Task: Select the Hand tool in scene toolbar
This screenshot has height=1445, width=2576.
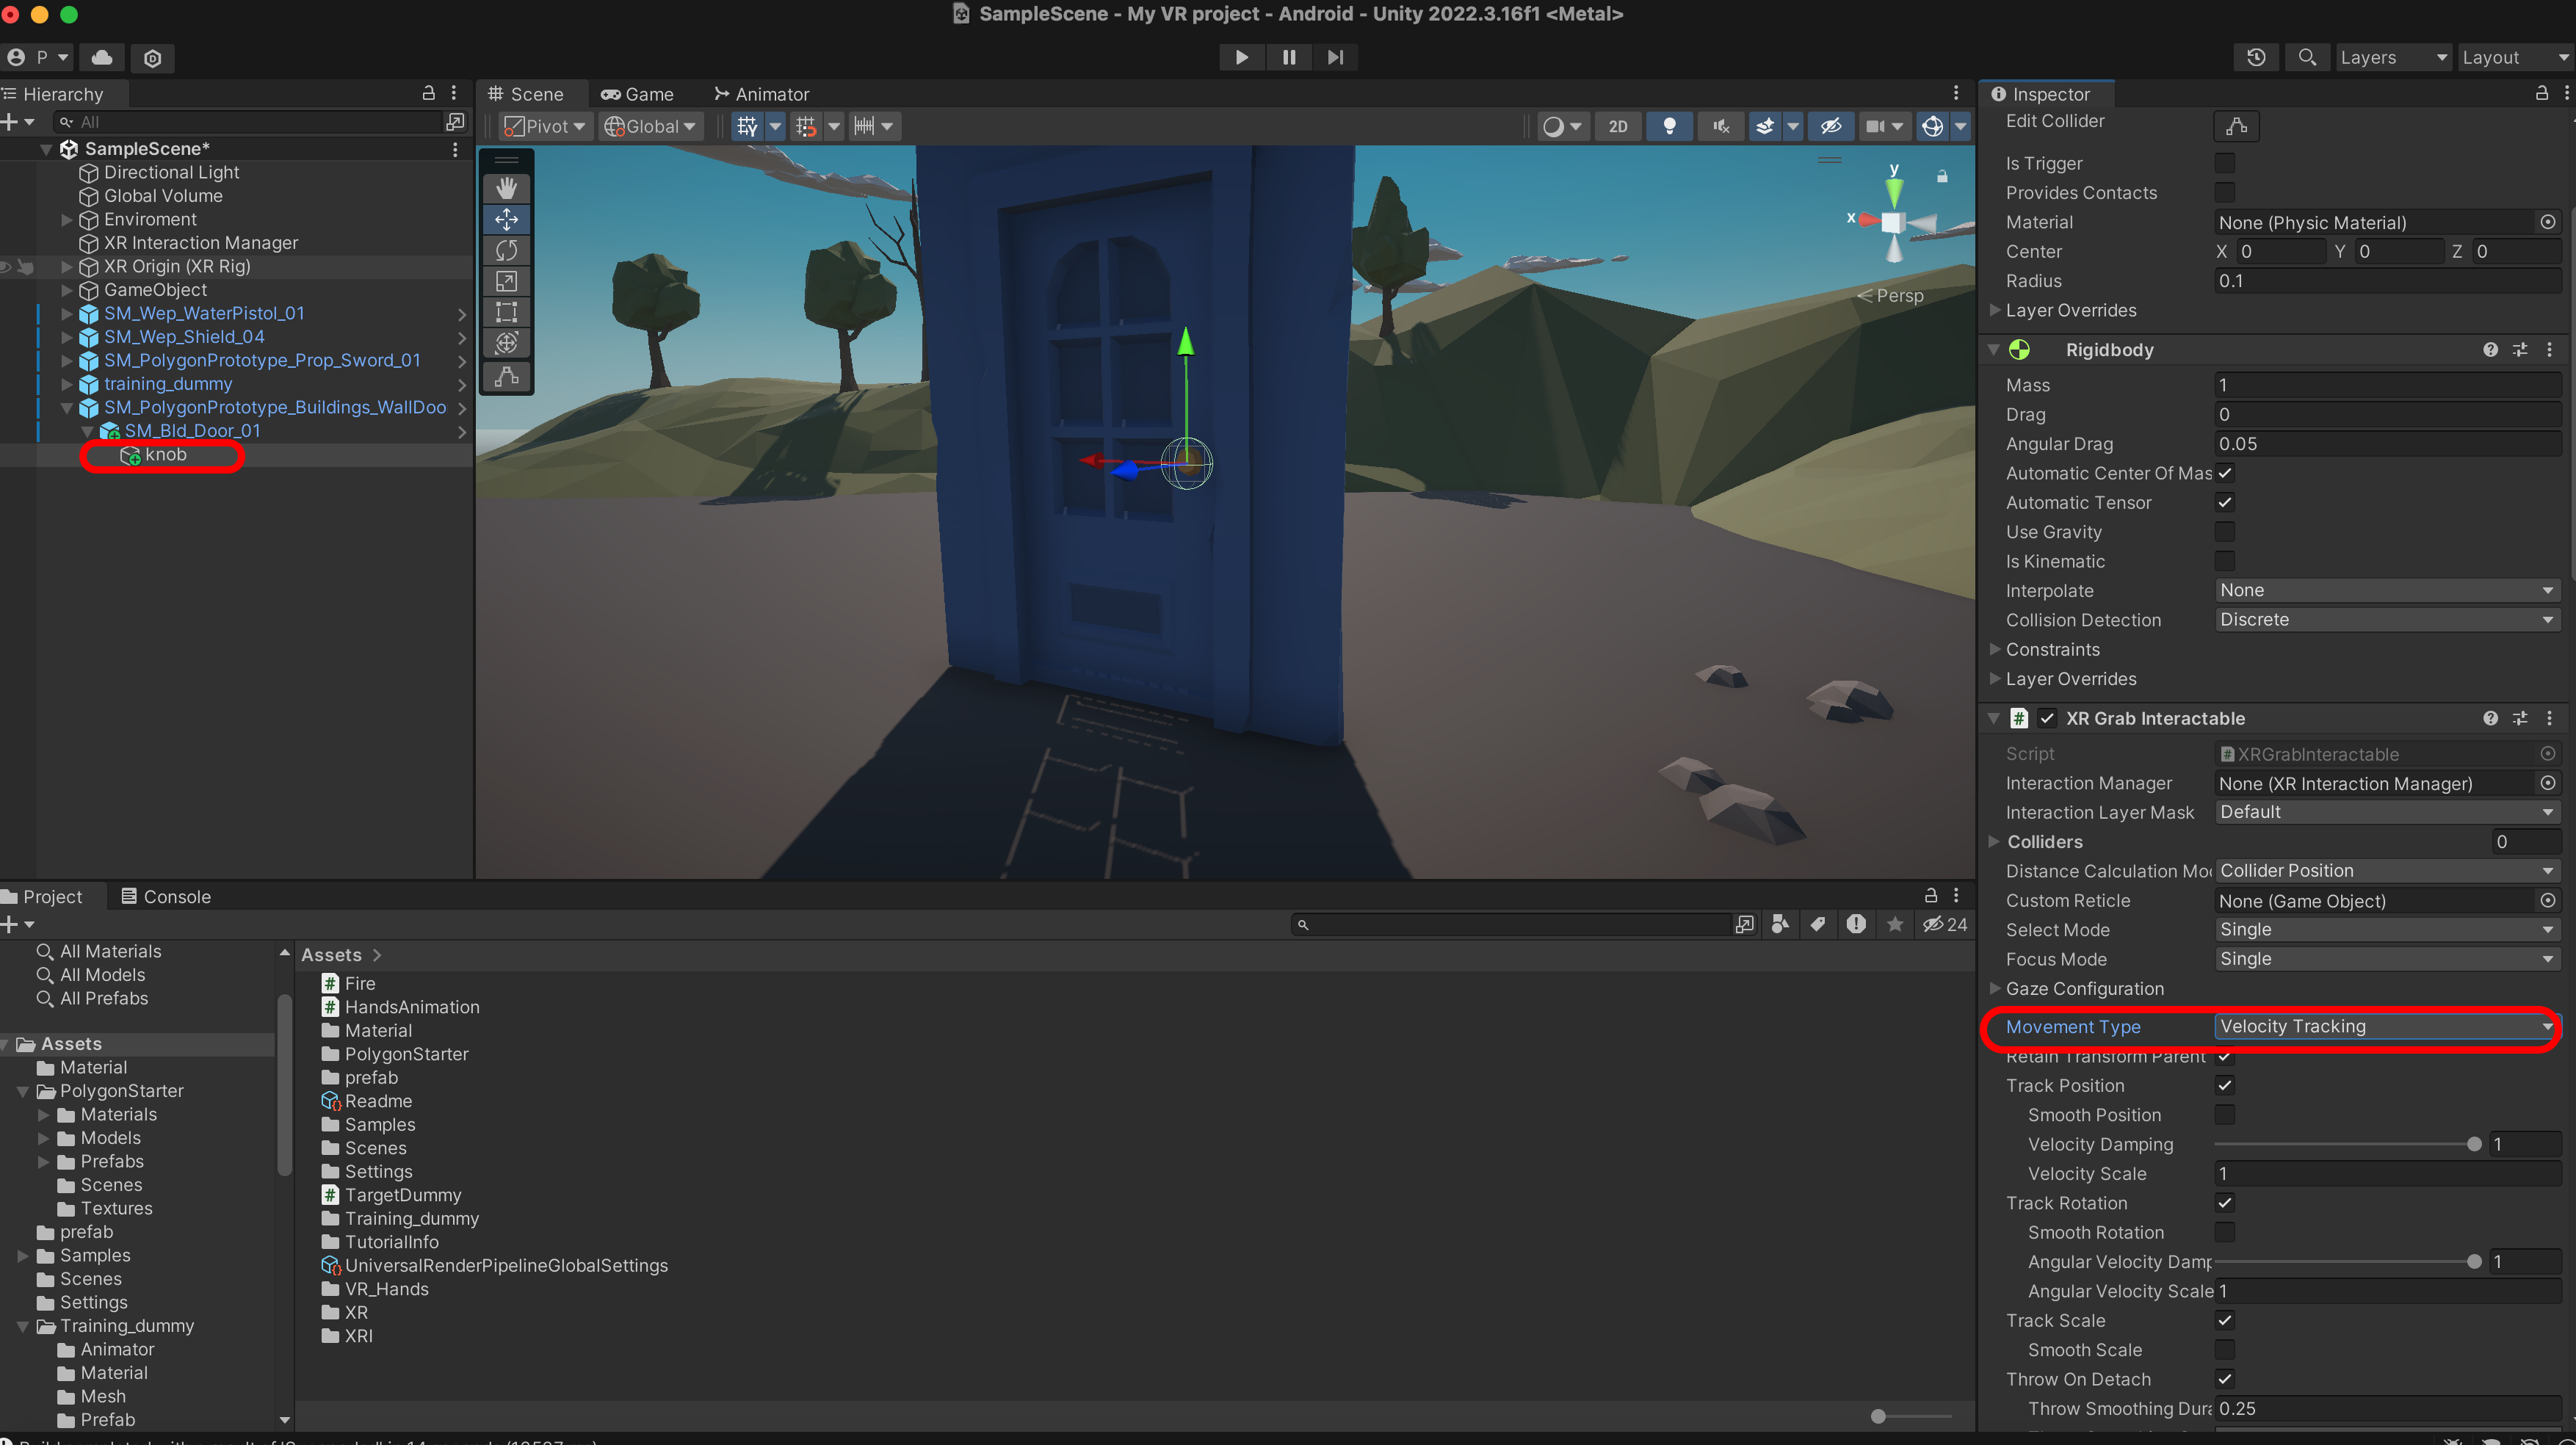Action: pos(506,188)
